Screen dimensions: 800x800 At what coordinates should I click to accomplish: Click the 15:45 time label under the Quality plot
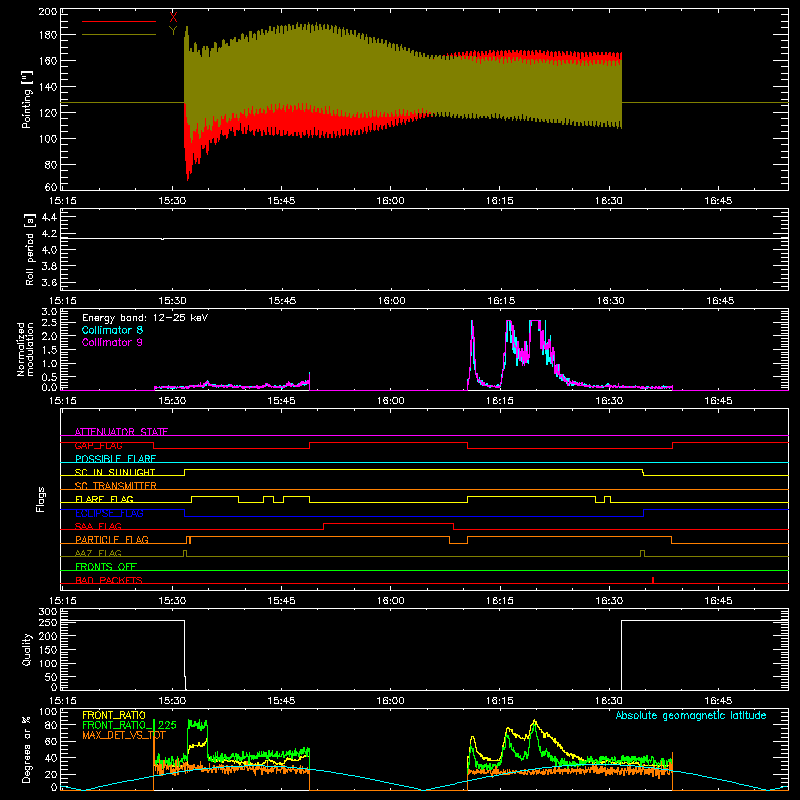point(281,701)
